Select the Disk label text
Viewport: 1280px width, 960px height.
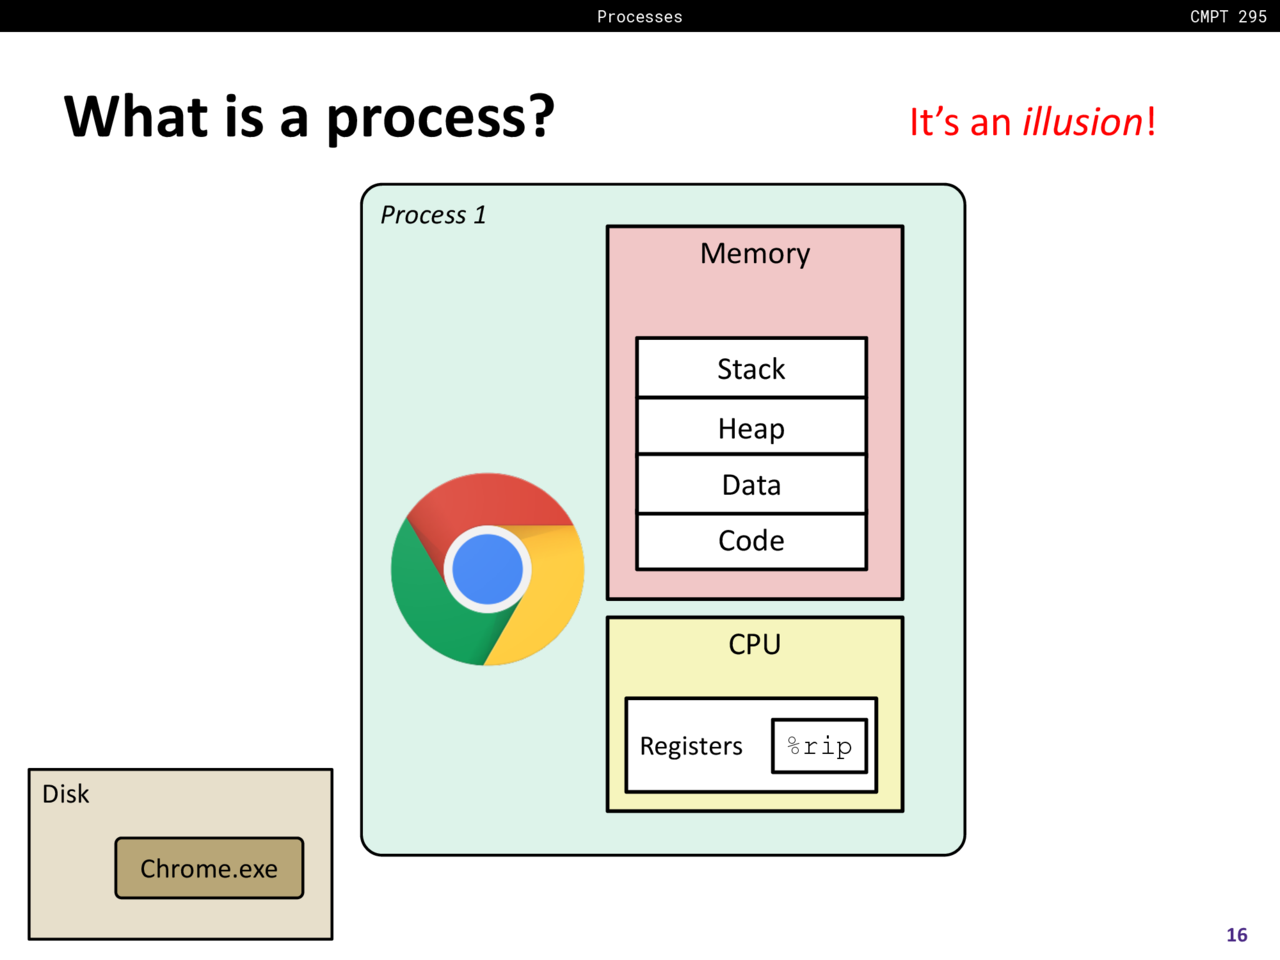[x=66, y=794]
